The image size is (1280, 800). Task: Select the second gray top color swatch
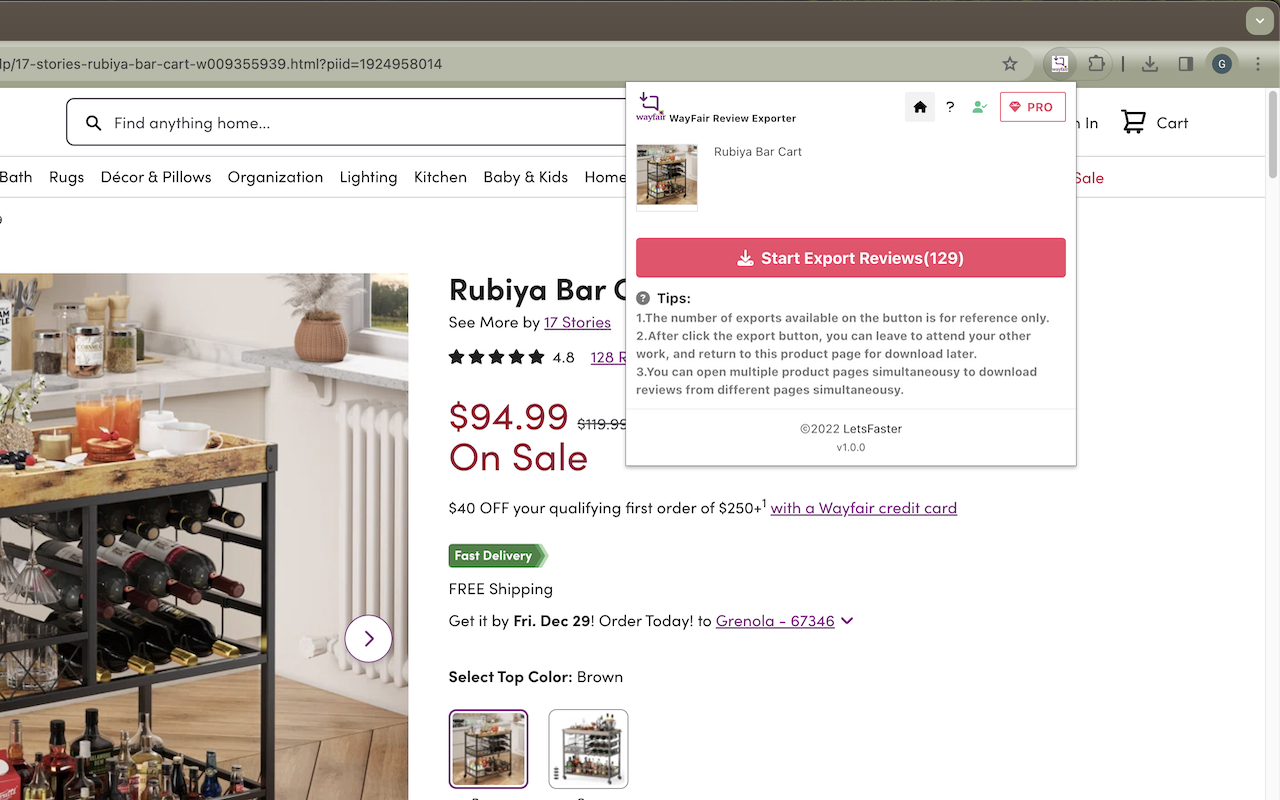pyautogui.click(x=588, y=749)
